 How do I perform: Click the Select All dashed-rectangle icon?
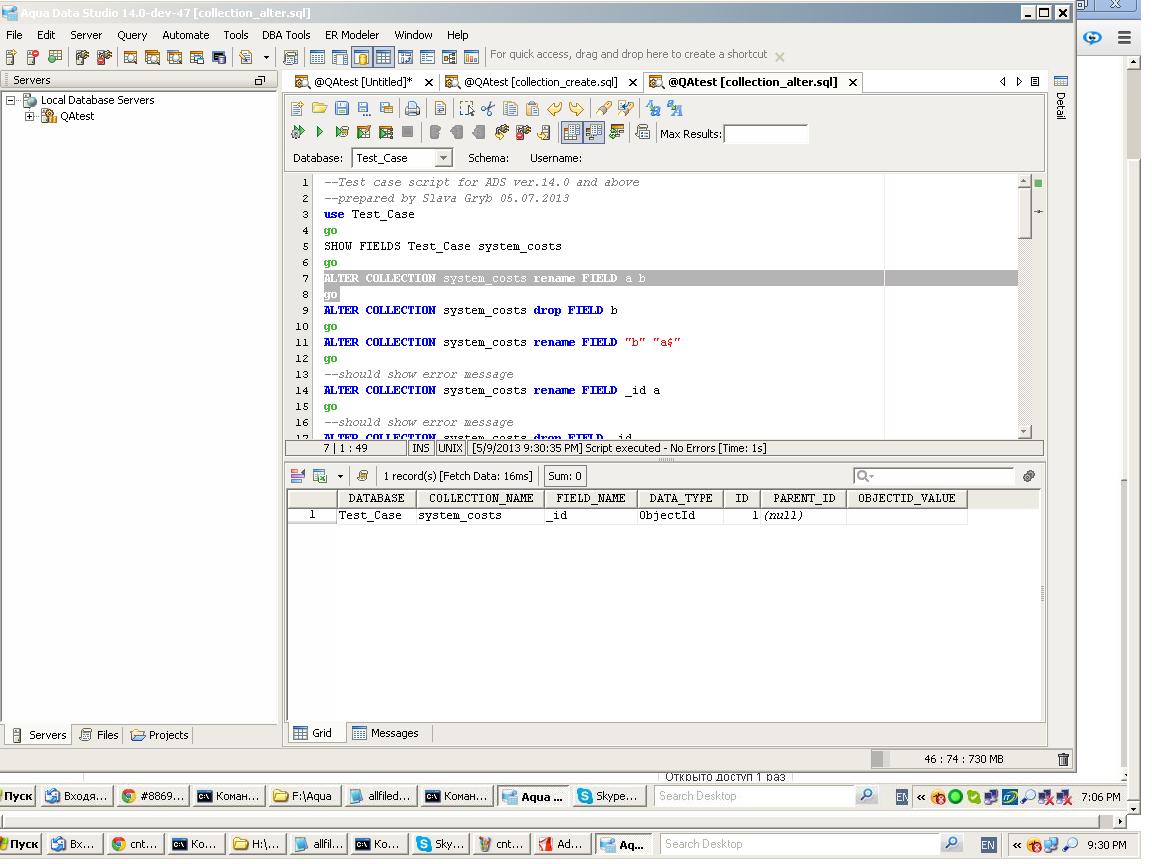467,109
